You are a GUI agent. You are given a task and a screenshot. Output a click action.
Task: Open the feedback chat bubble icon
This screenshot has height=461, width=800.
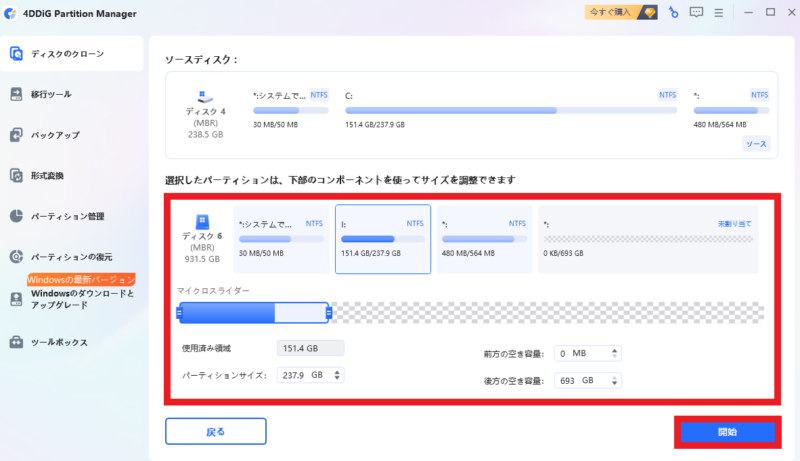pyautogui.click(x=696, y=13)
